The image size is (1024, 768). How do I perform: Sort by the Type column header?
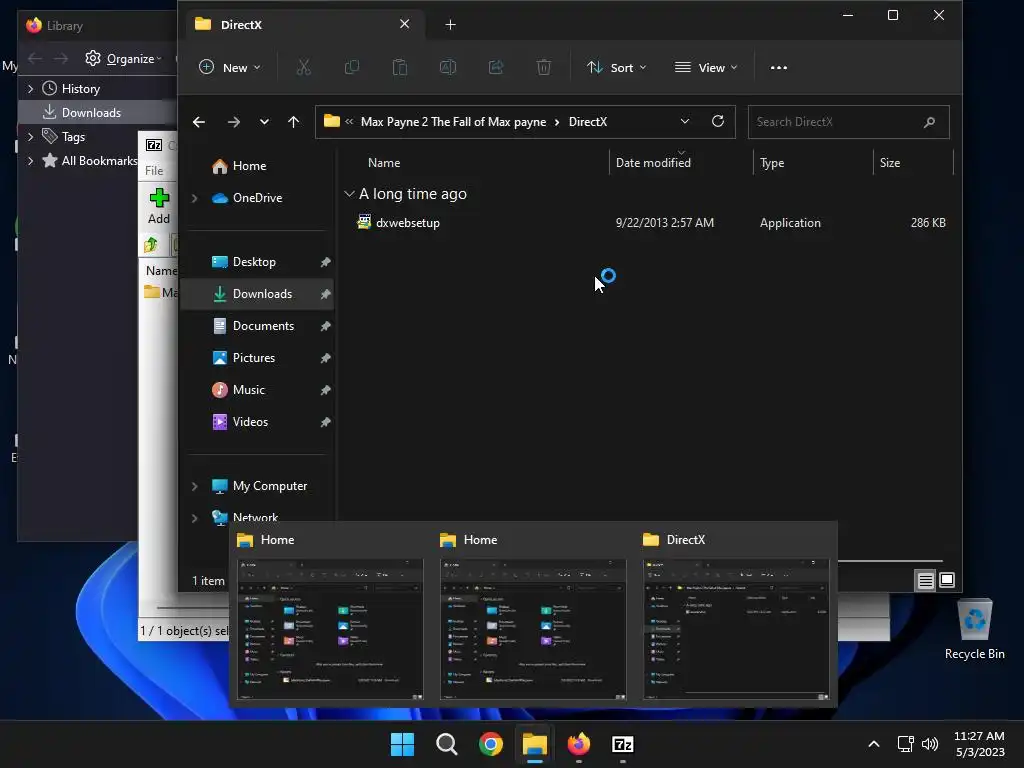pos(772,163)
